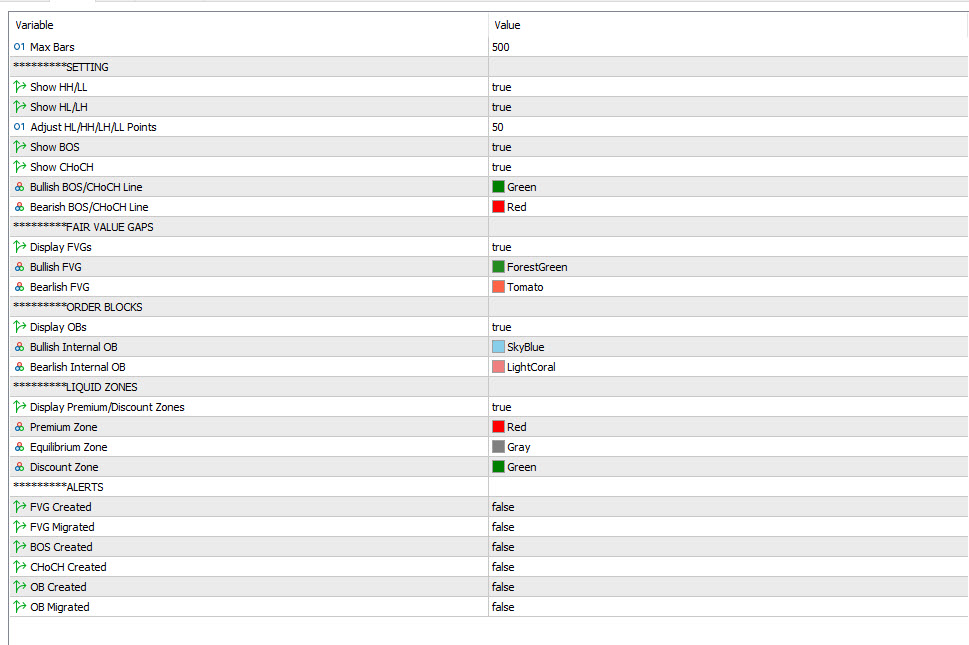Click the Value column header
Viewport: 969px width, 645px height.
coord(507,25)
